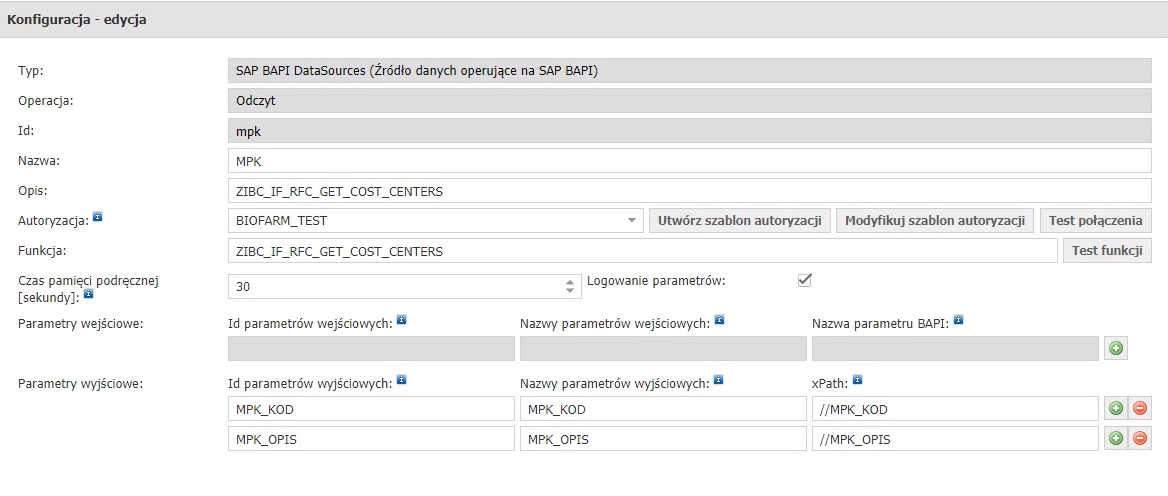Image resolution: width=1168 pixels, height=496 pixels.
Task: Click info icon beside Nazwa parametru BAPI
Action: point(959,319)
